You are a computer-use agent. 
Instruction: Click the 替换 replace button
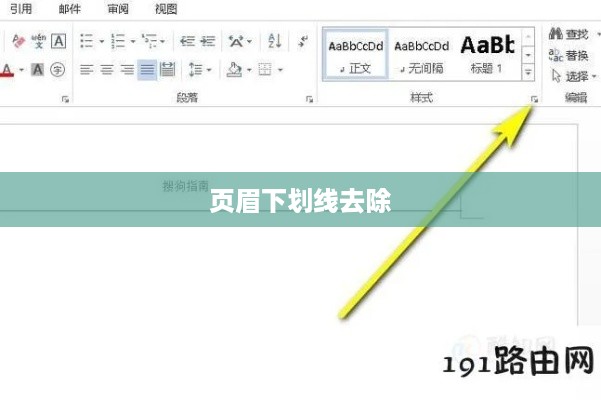point(568,55)
